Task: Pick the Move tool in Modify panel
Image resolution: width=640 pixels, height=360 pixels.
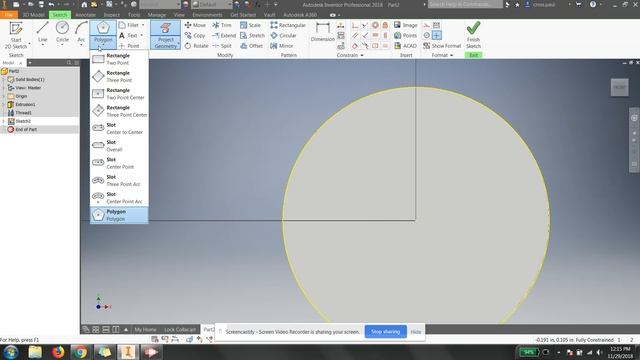Action: (195, 25)
